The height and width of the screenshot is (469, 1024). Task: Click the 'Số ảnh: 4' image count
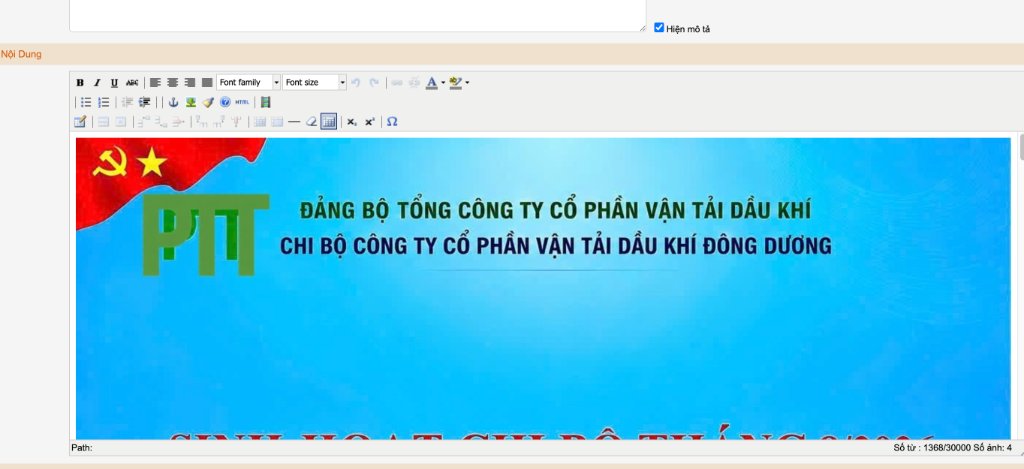click(993, 448)
